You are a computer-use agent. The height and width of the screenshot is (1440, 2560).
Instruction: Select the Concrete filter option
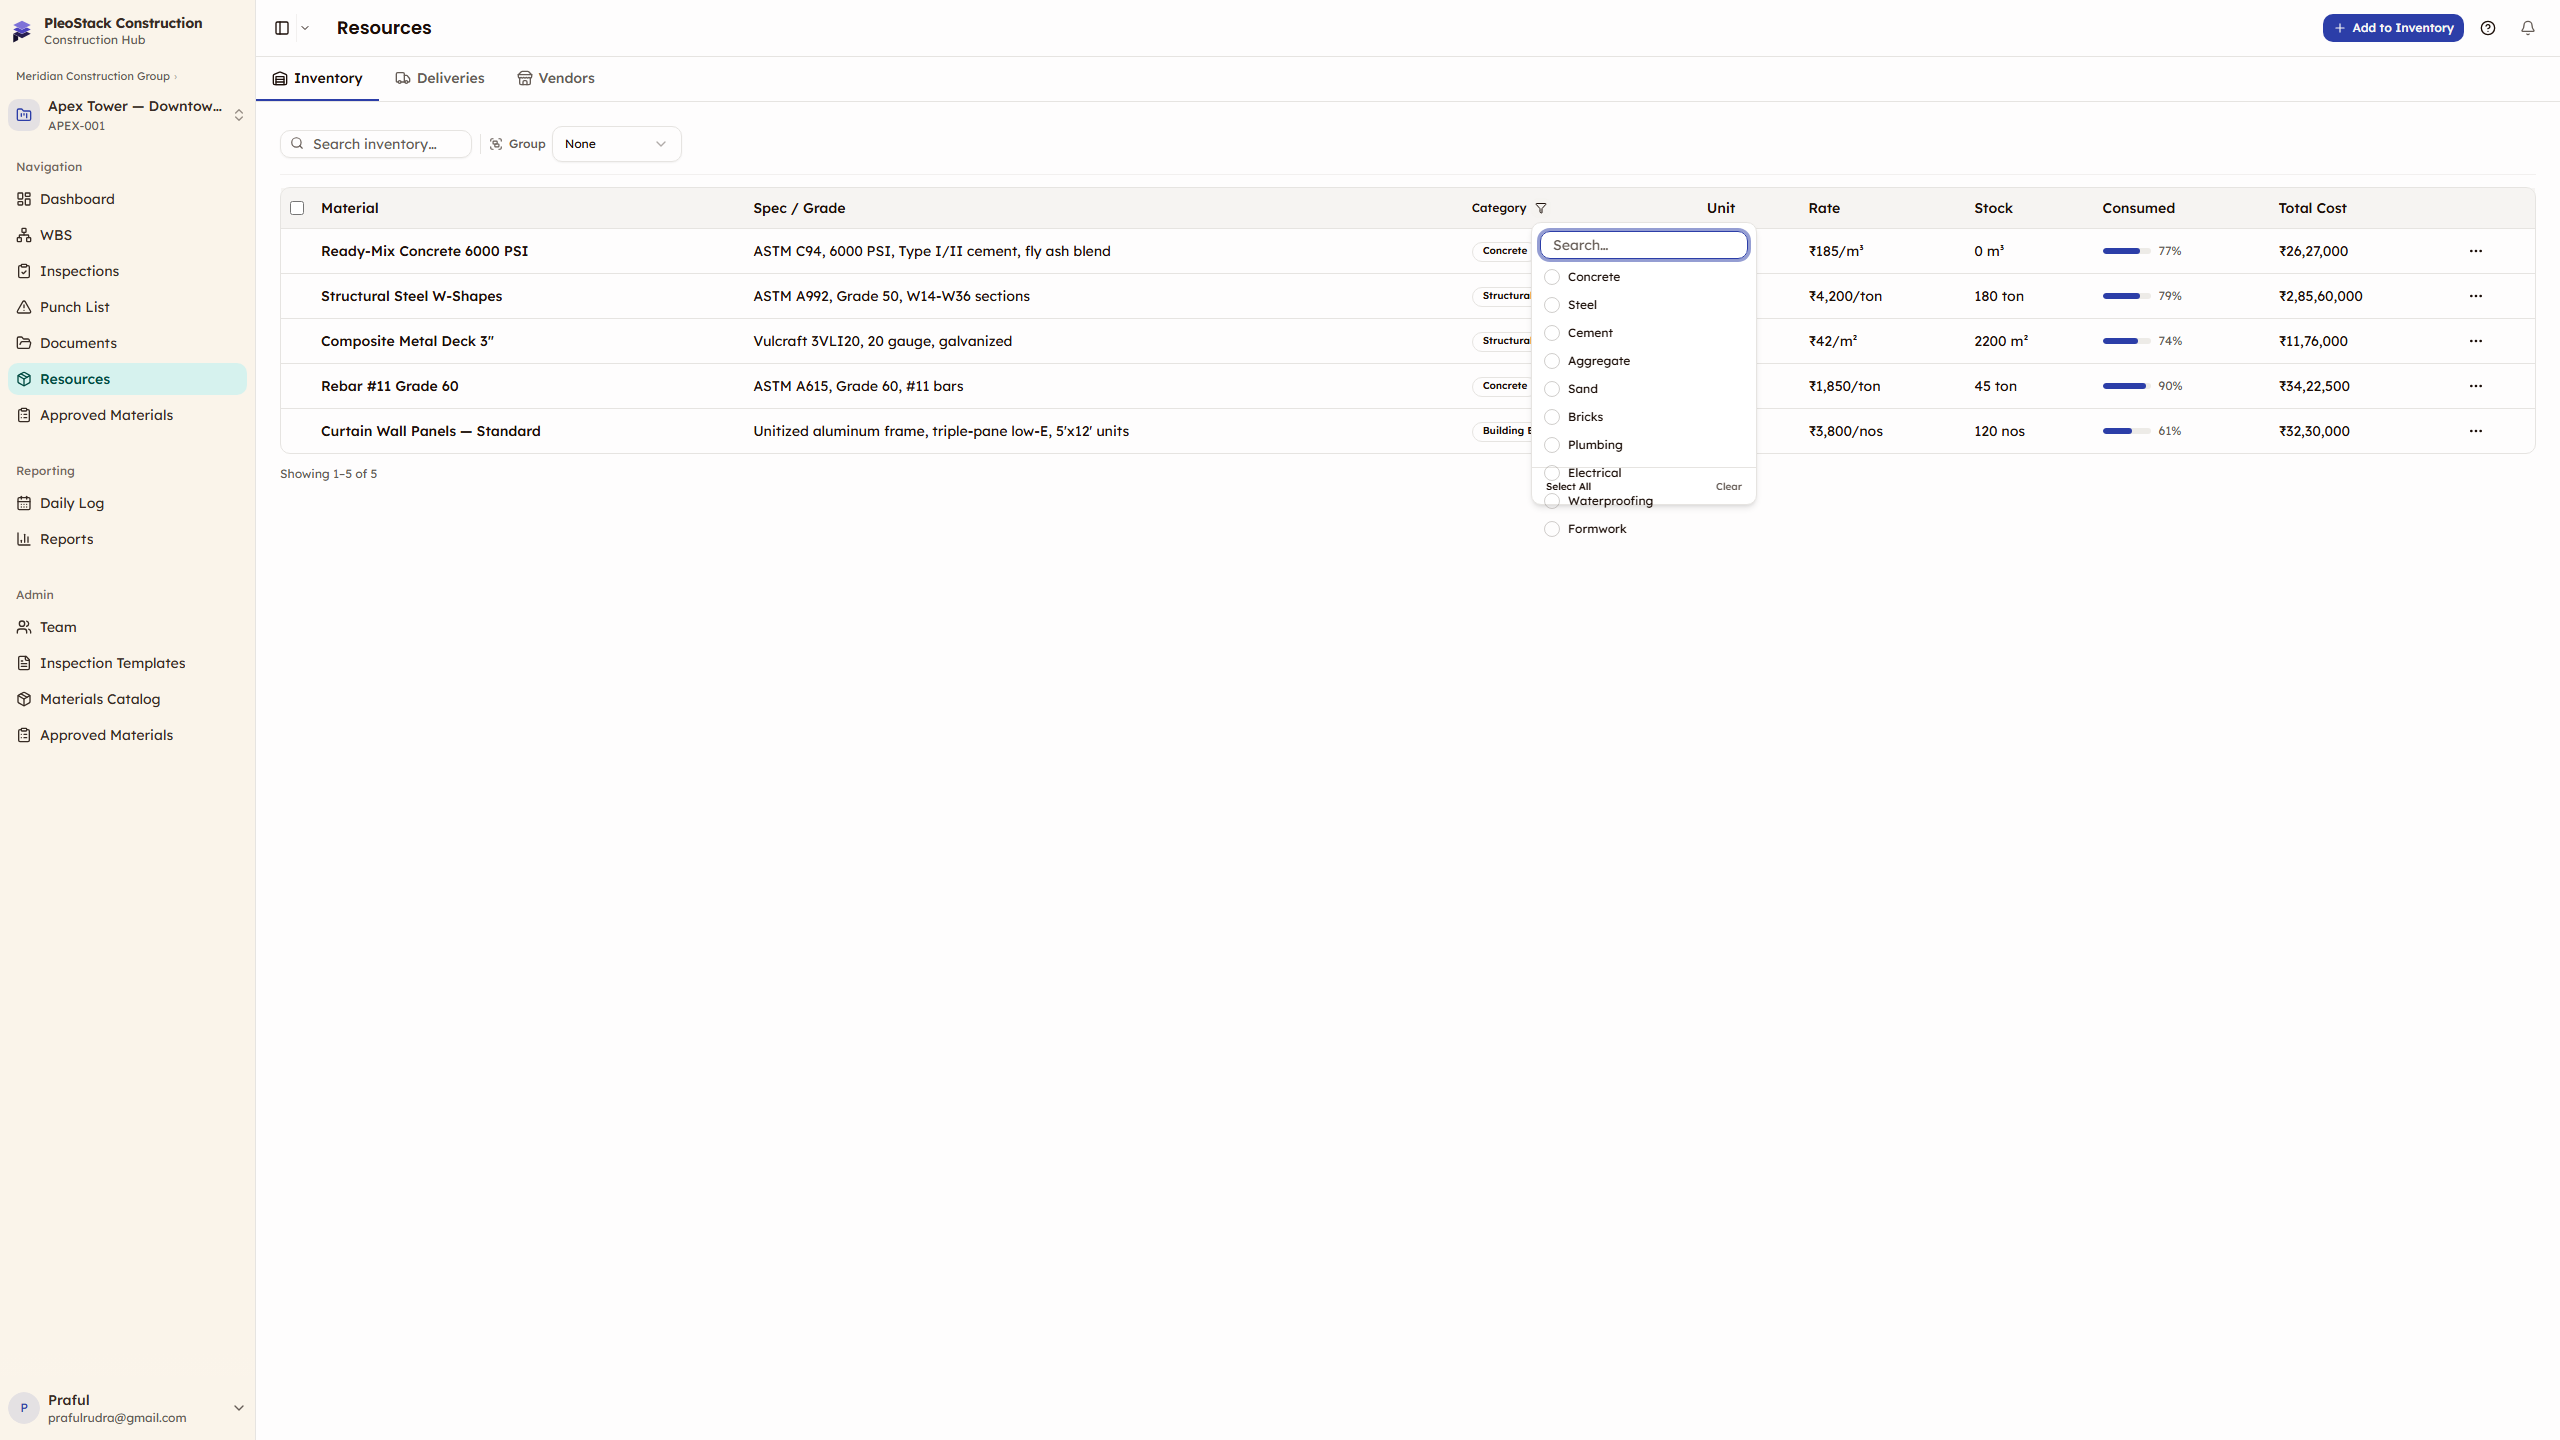tap(1644, 277)
